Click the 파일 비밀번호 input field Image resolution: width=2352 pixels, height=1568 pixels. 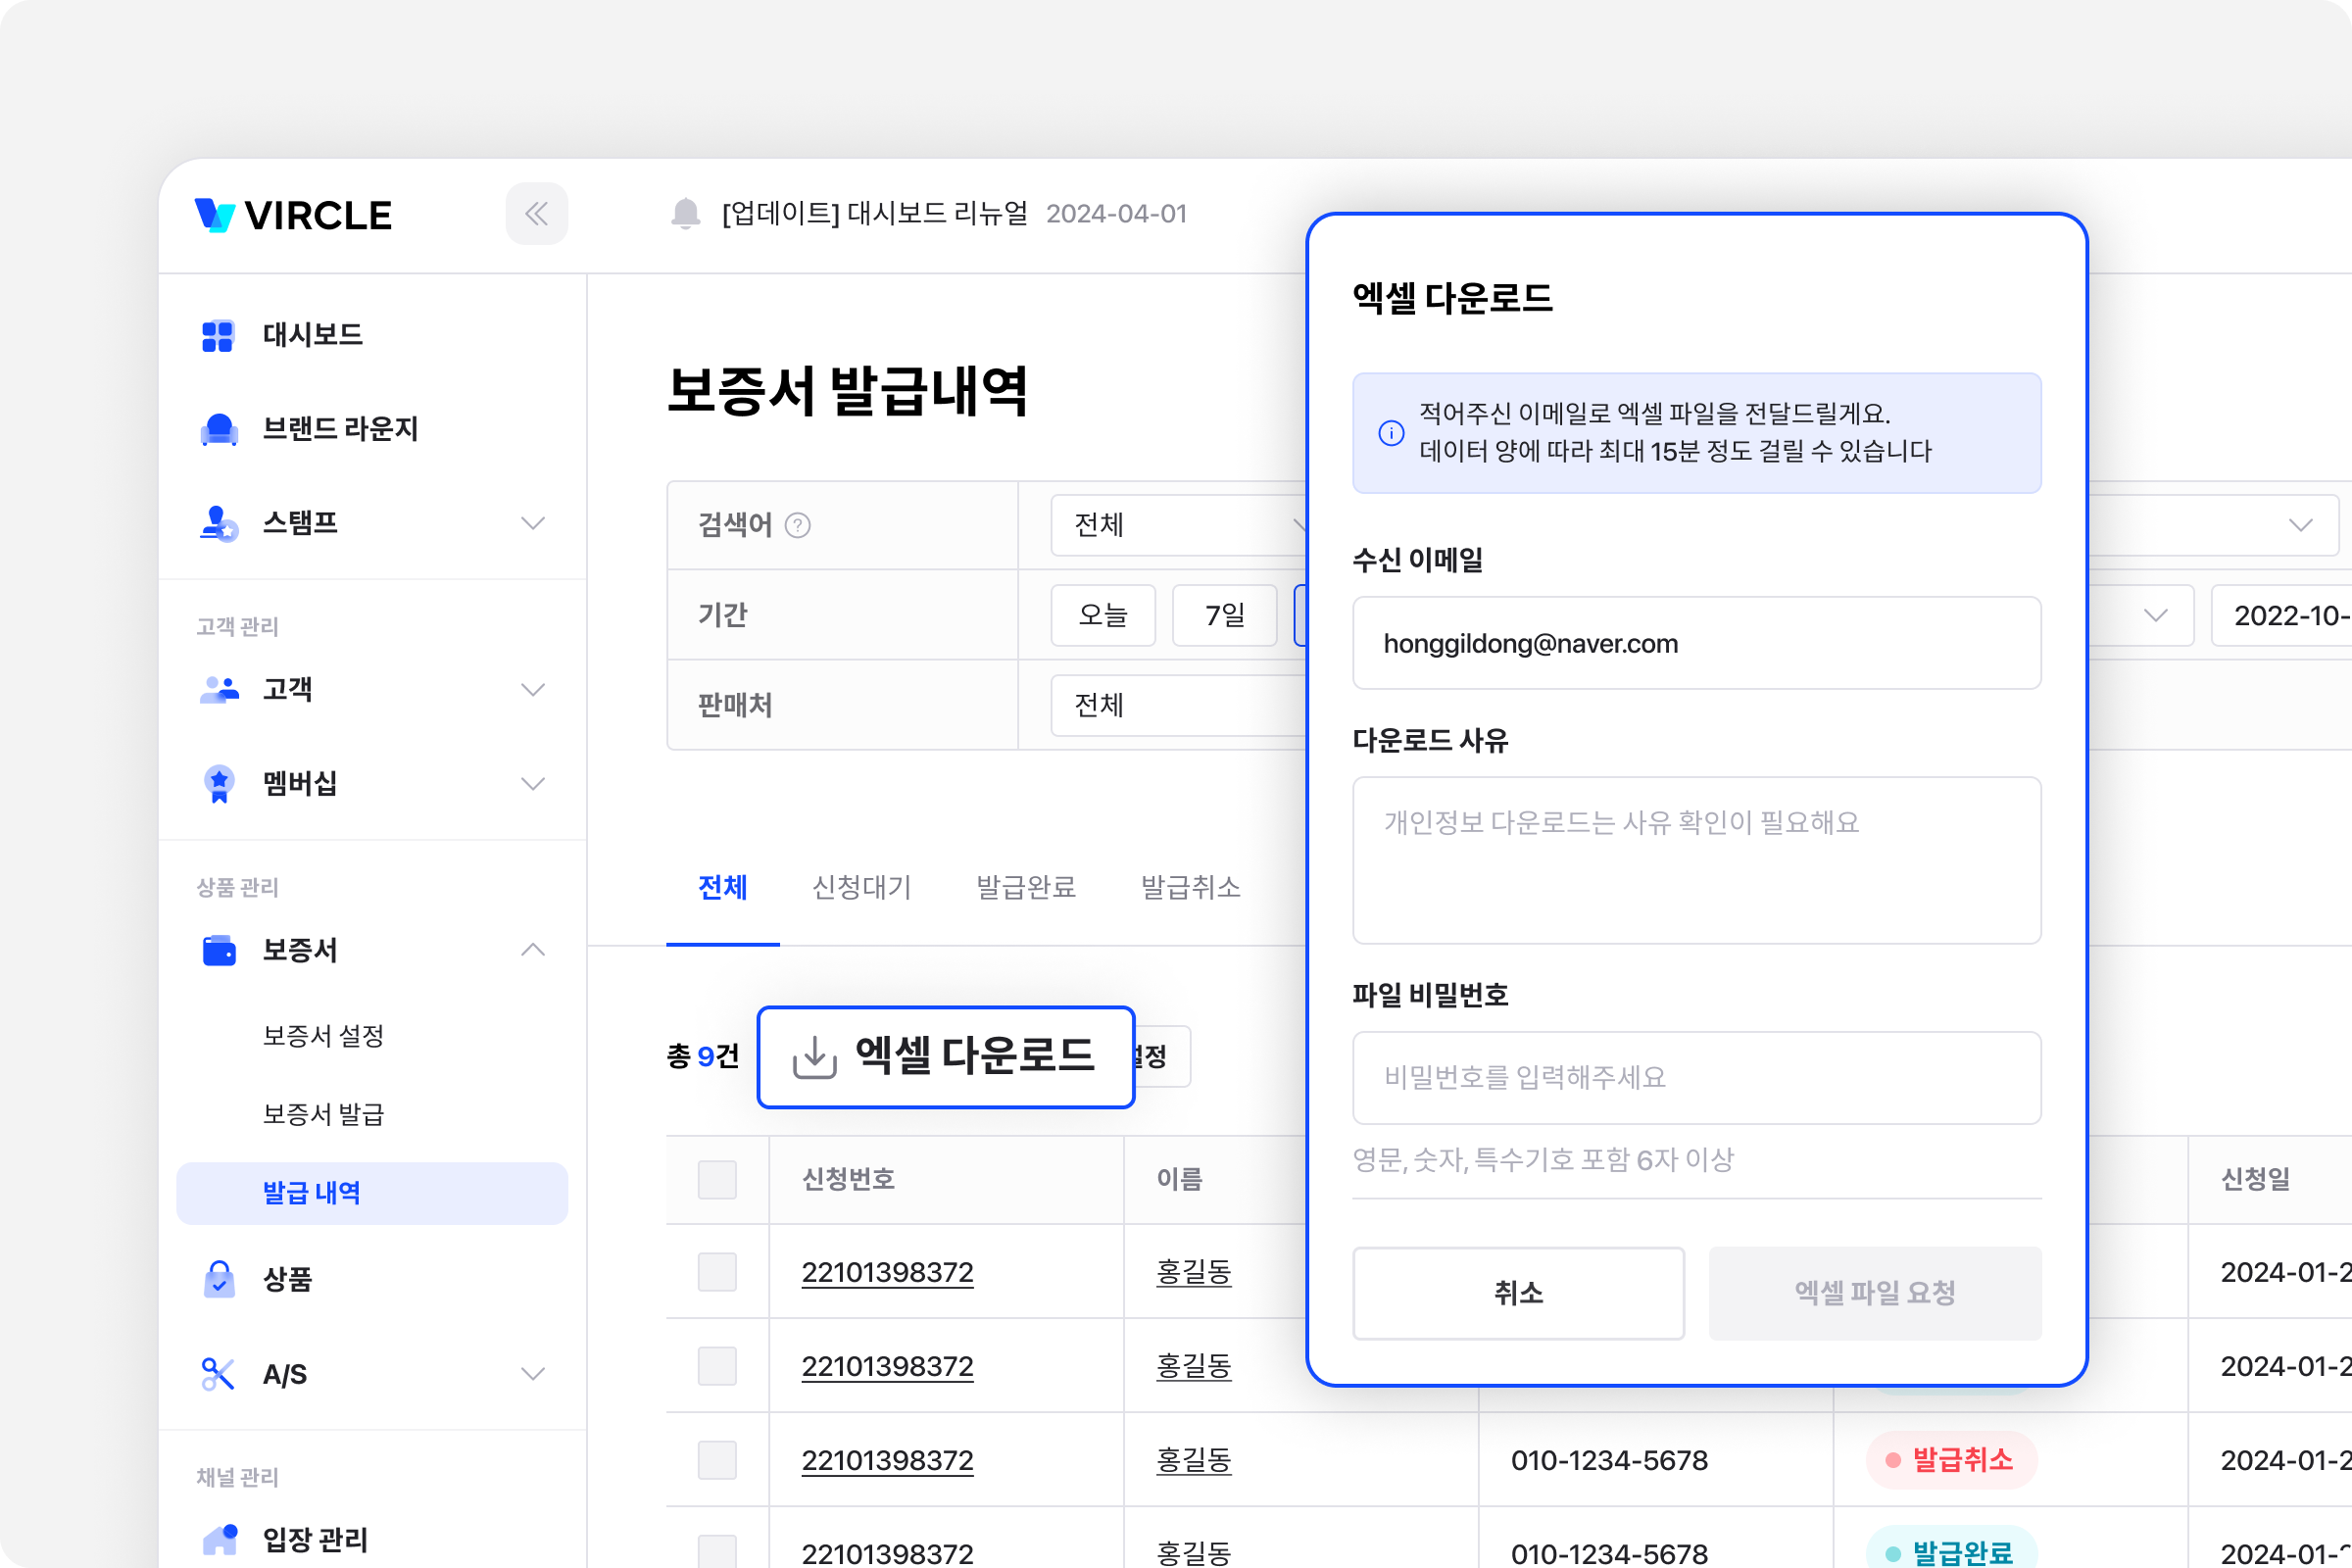1696,1077
